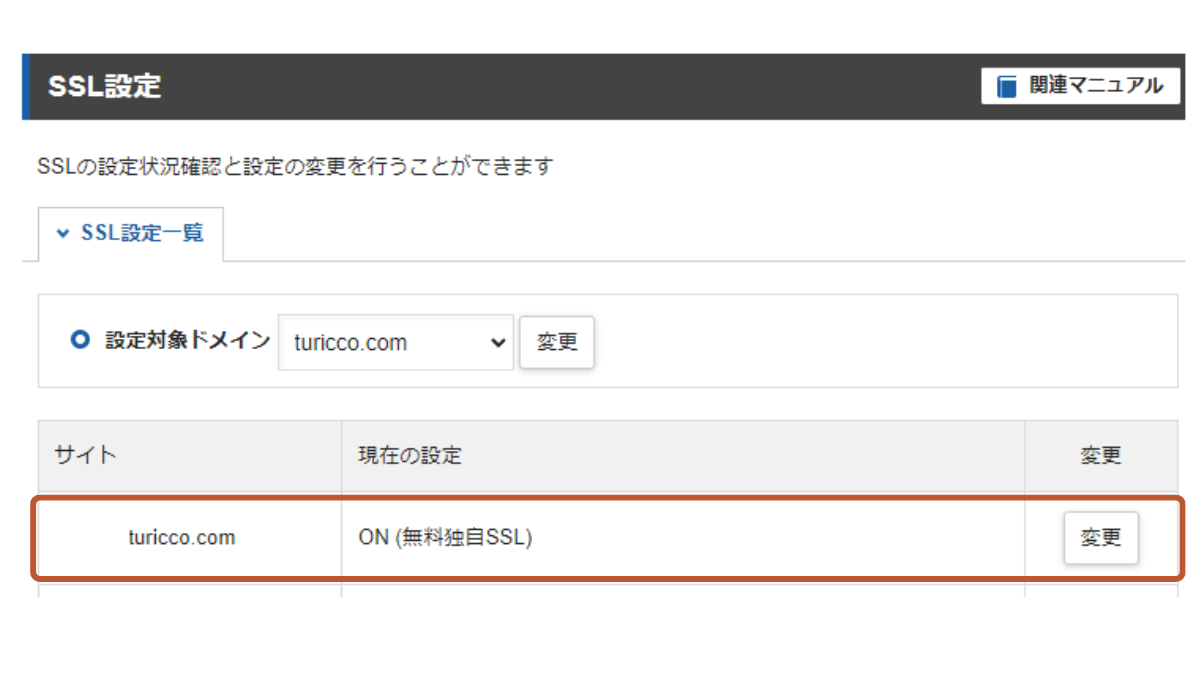Select the 設定対象ドメイン radio bullet
The width and height of the screenshot is (1200, 675).
[x=80, y=340]
